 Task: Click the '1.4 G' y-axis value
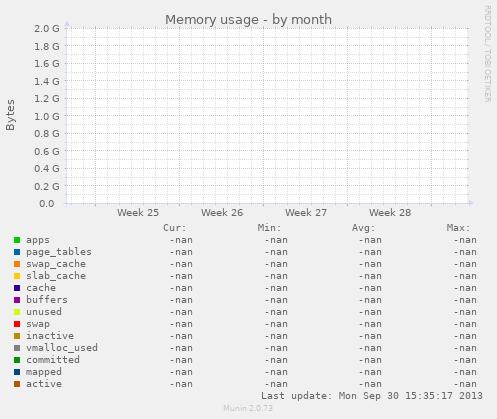point(47,81)
